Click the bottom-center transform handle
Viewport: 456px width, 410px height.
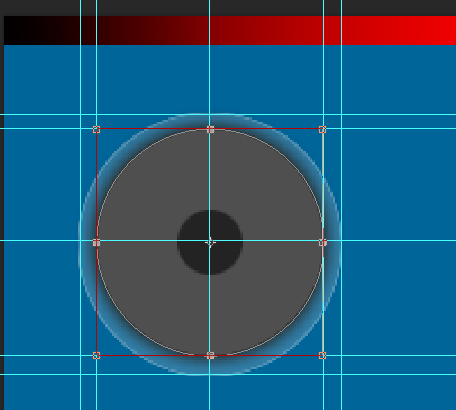[210, 355]
